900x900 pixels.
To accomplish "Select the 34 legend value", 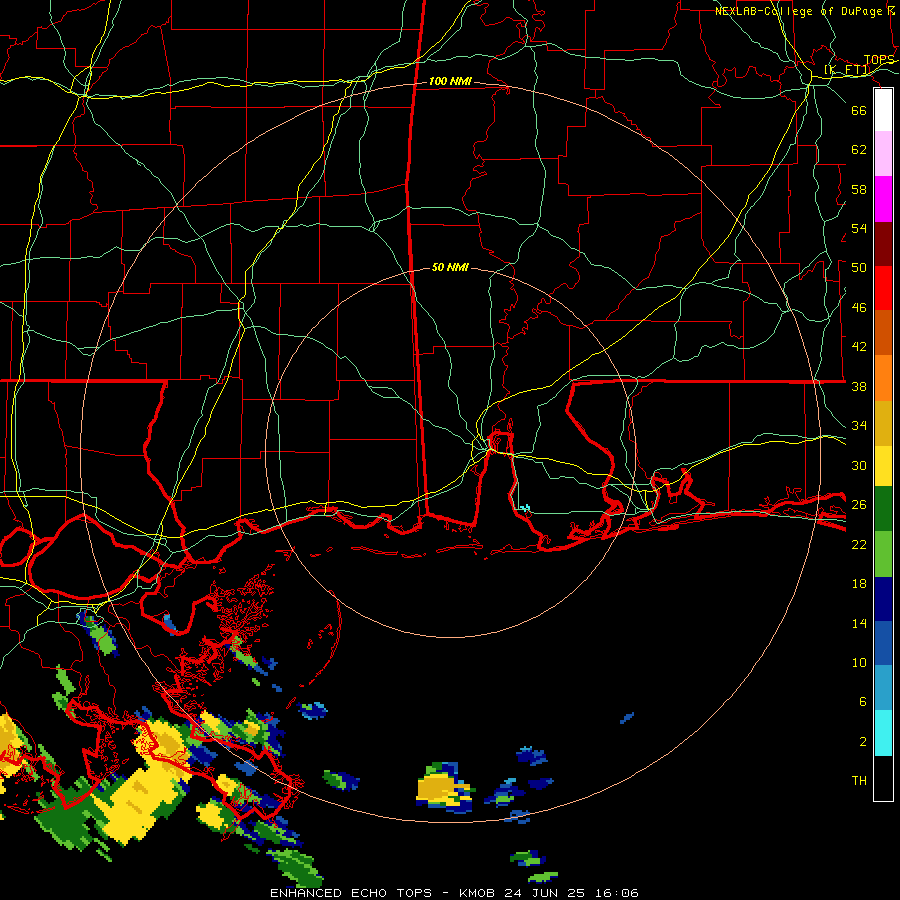I will (859, 425).
